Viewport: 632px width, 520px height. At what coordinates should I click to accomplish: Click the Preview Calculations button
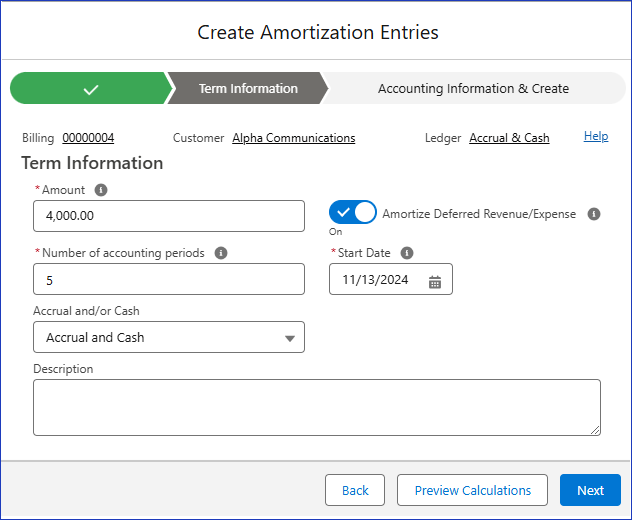pos(472,490)
